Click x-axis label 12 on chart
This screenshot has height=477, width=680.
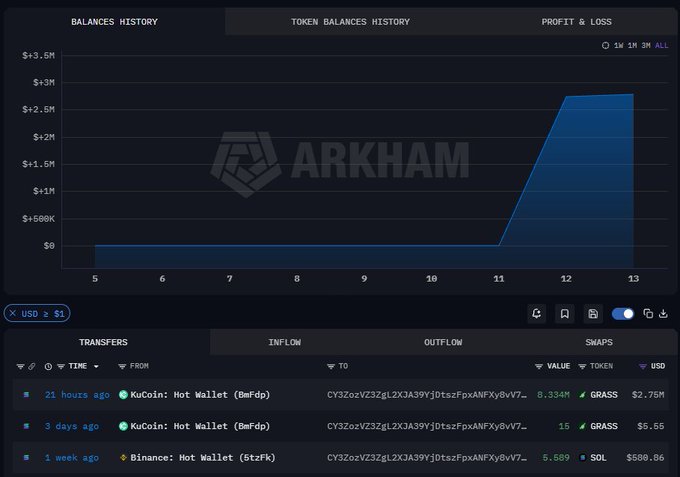click(566, 279)
